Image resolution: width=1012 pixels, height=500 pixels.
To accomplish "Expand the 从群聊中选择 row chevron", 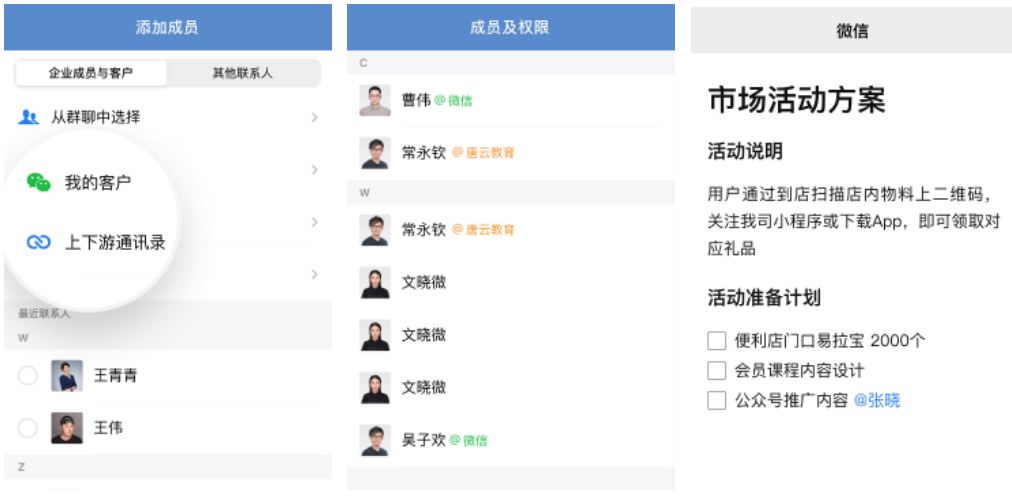I will pyautogui.click(x=314, y=118).
